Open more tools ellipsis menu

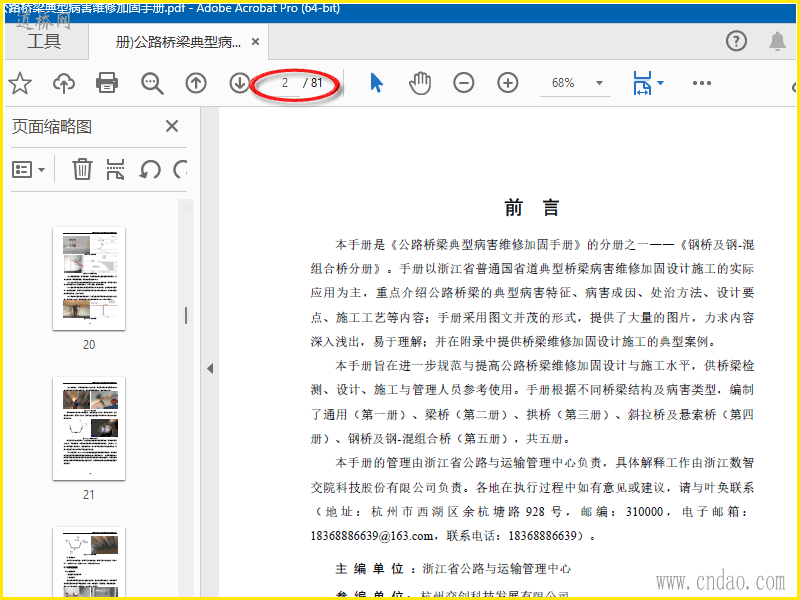tap(702, 83)
